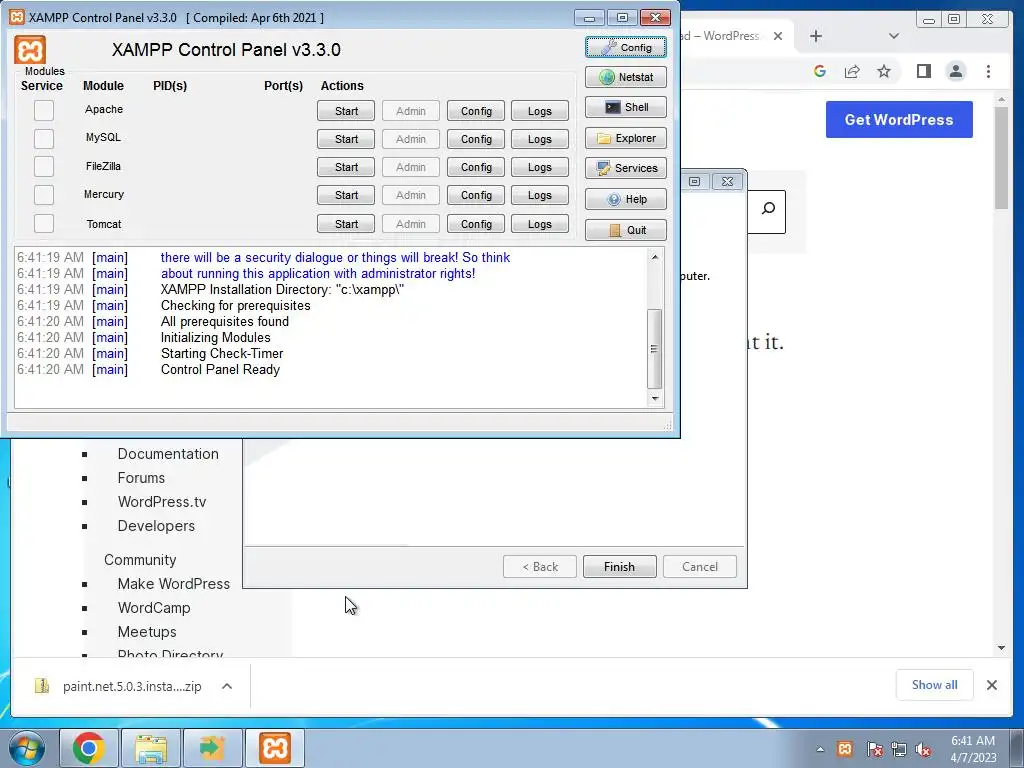The height and width of the screenshot is (768, 1024).
Task: Open Chrome three-dot menu
Action: point(988,71)
